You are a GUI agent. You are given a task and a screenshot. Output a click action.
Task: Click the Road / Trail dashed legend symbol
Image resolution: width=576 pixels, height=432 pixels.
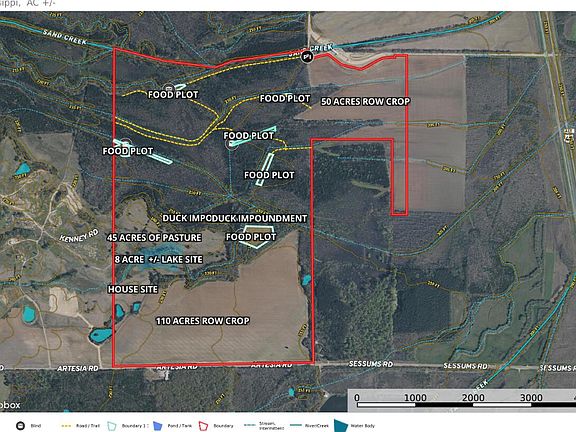(x=66, y=426)
